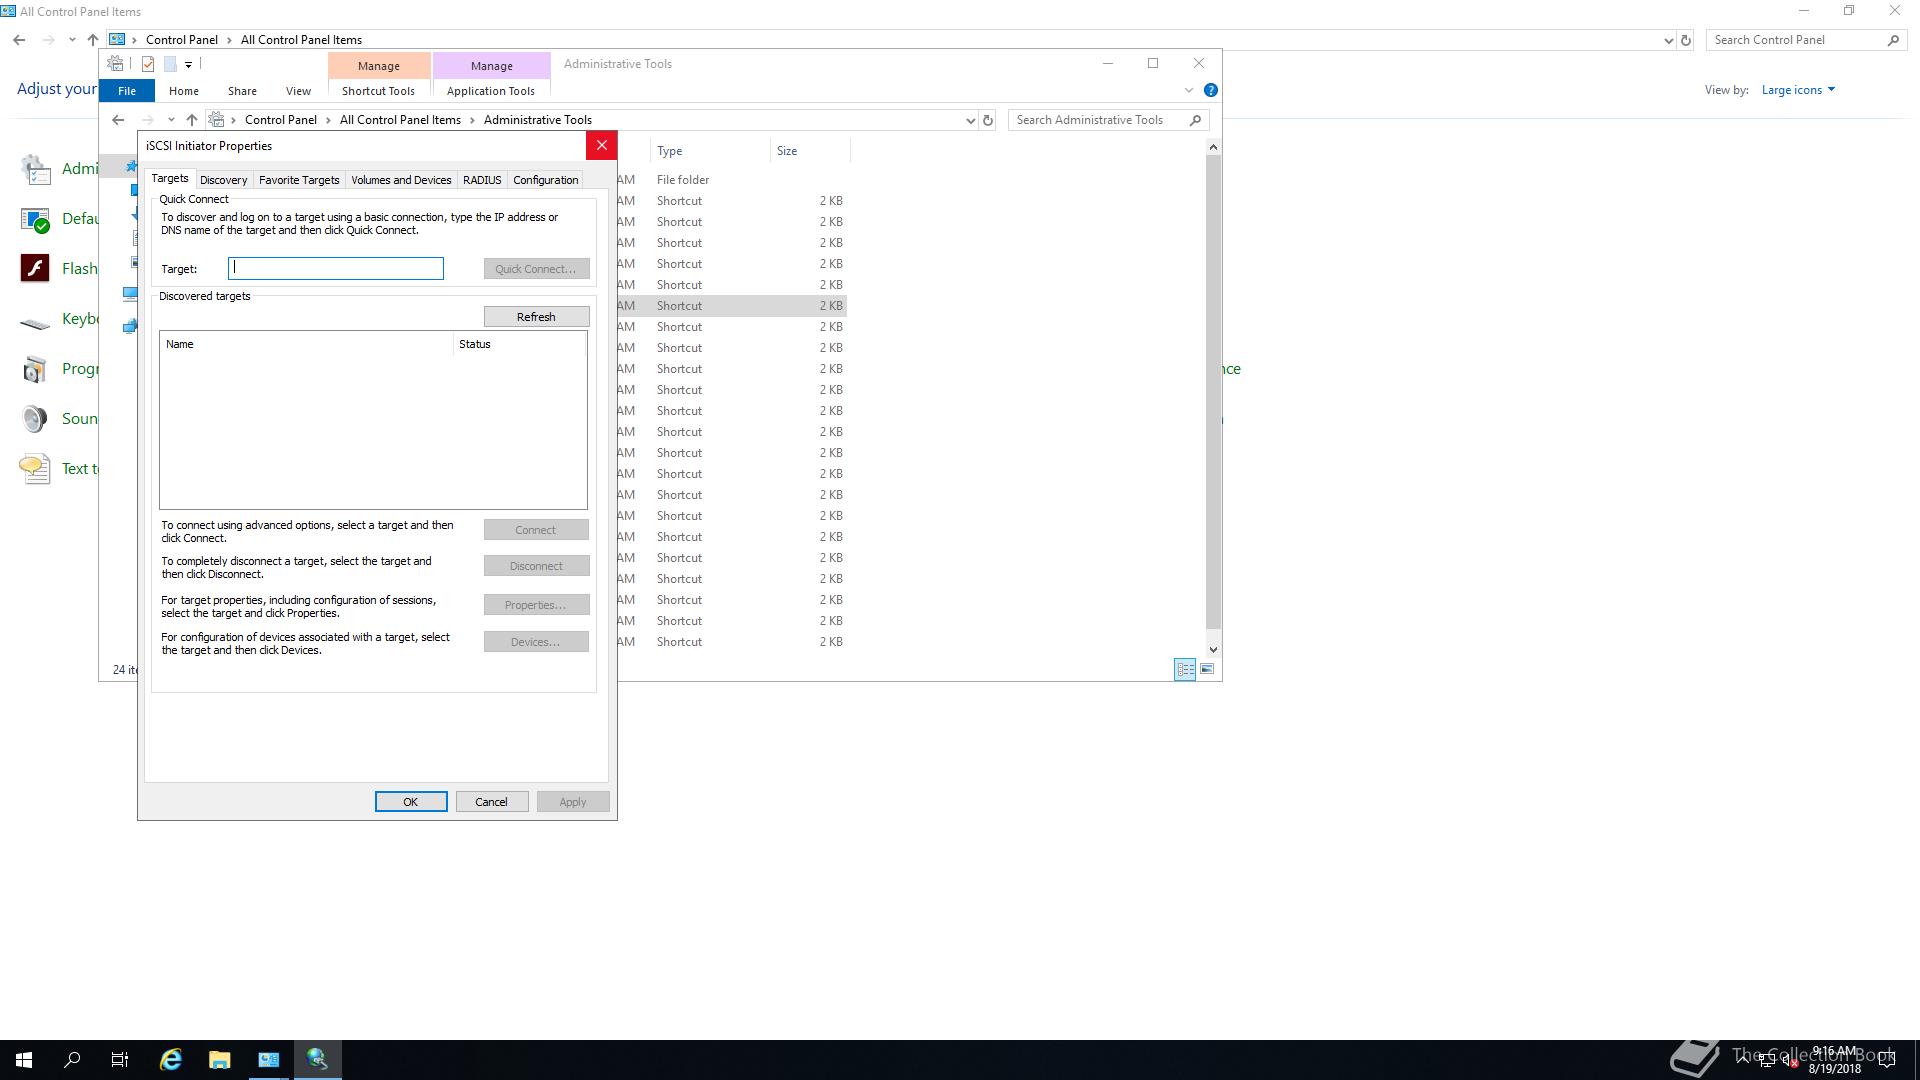
Task: Open the View by Large icons dropdown
Action: click(1798, 90)
